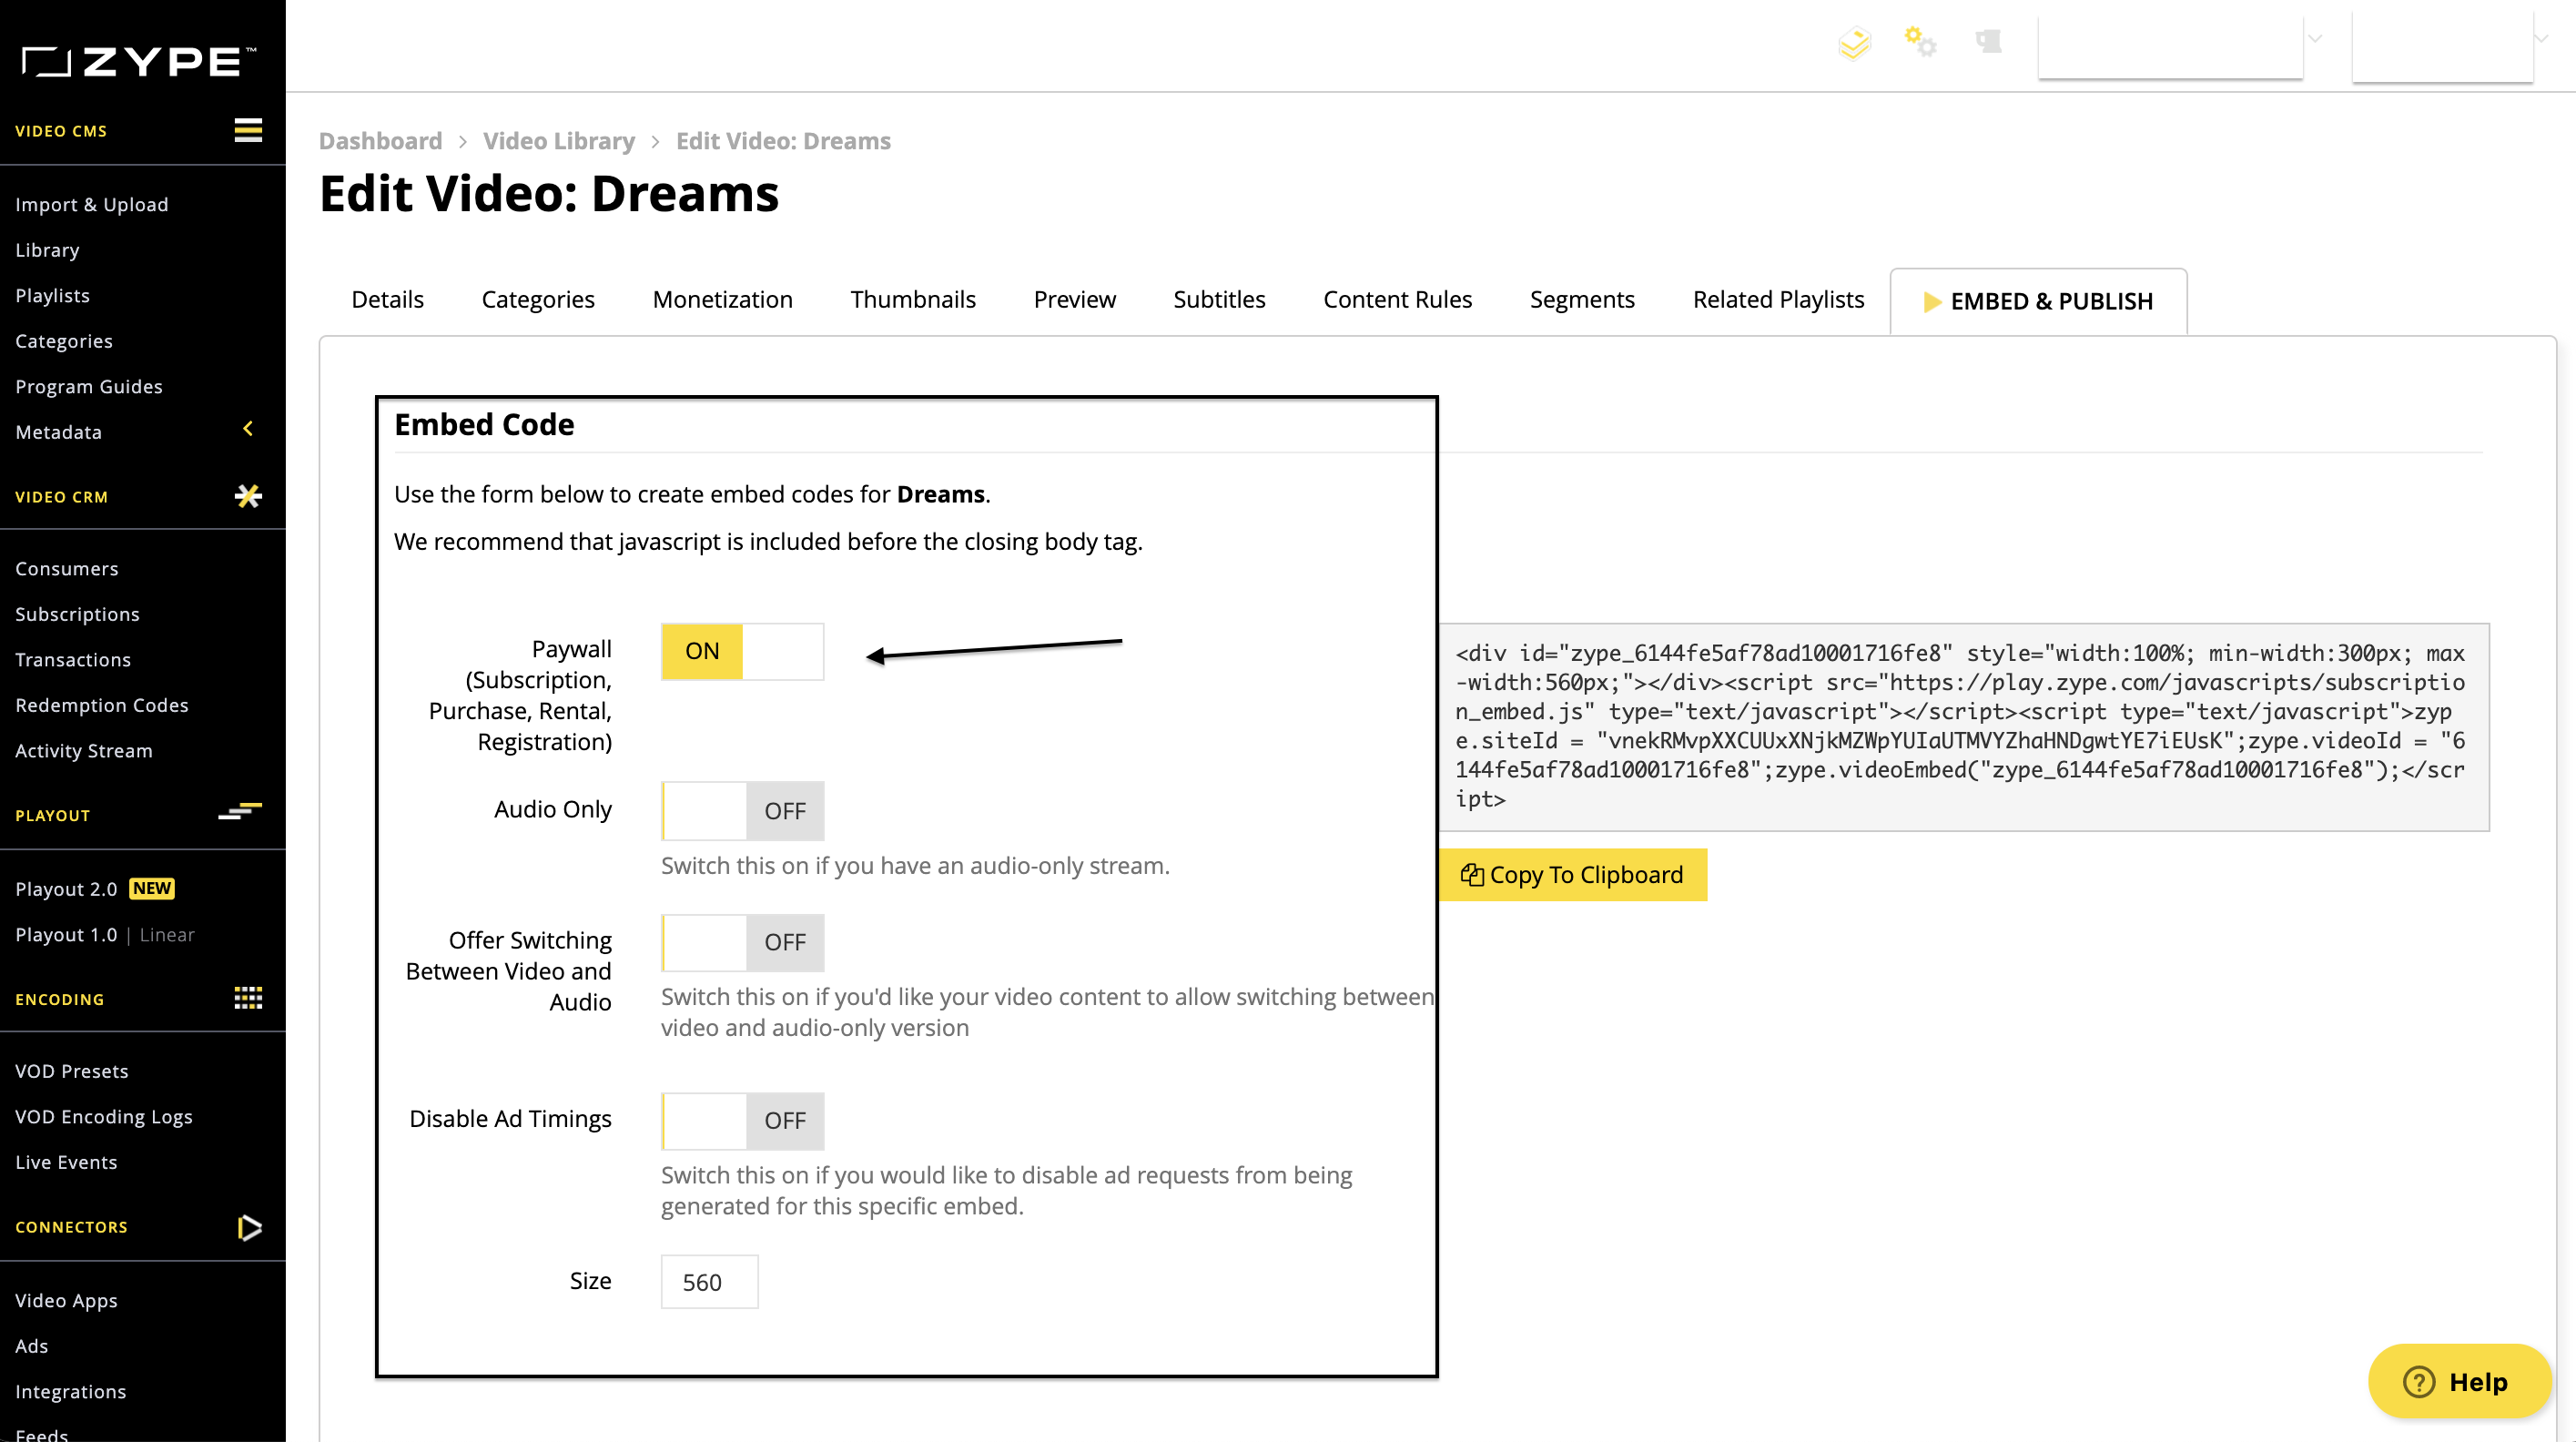Open the Related Playlists tab
Screen dimensions: 2576x1442
point(1778,300)
